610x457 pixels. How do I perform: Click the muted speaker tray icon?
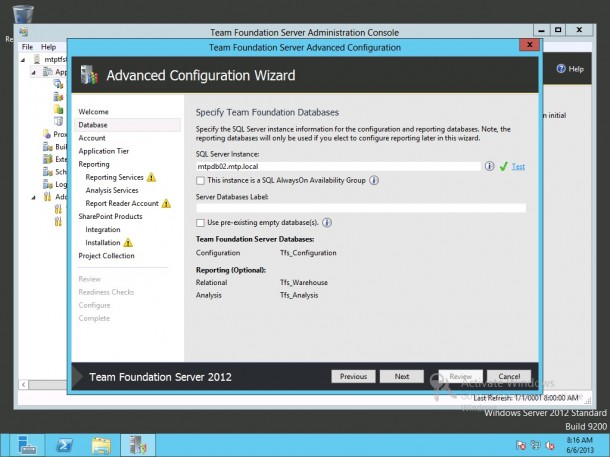pyautogui.click(x=550, y=445)
